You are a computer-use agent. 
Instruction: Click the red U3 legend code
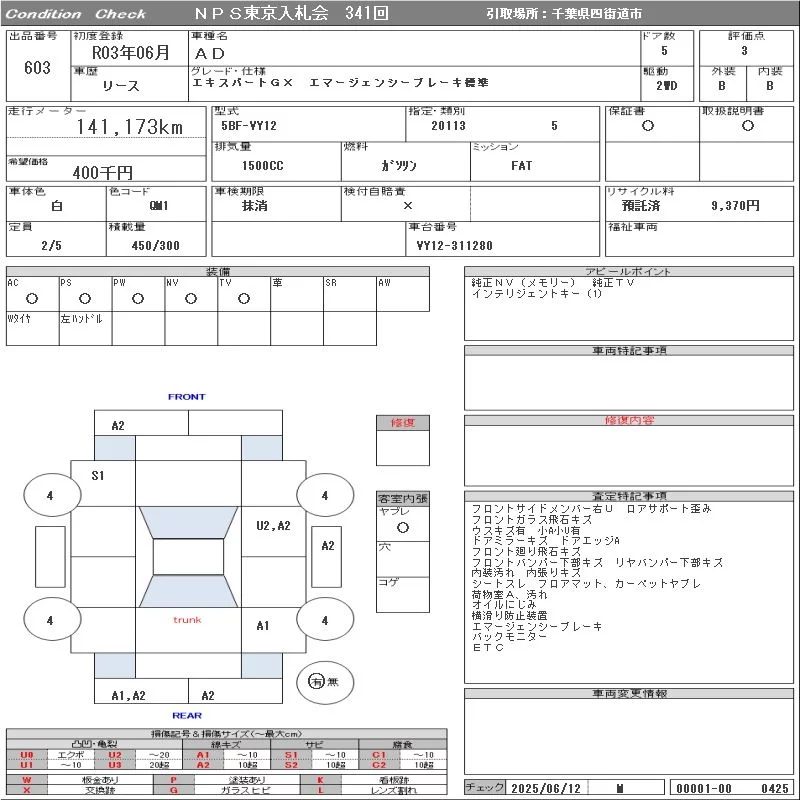pyautogui.click(x=115, y=765)
